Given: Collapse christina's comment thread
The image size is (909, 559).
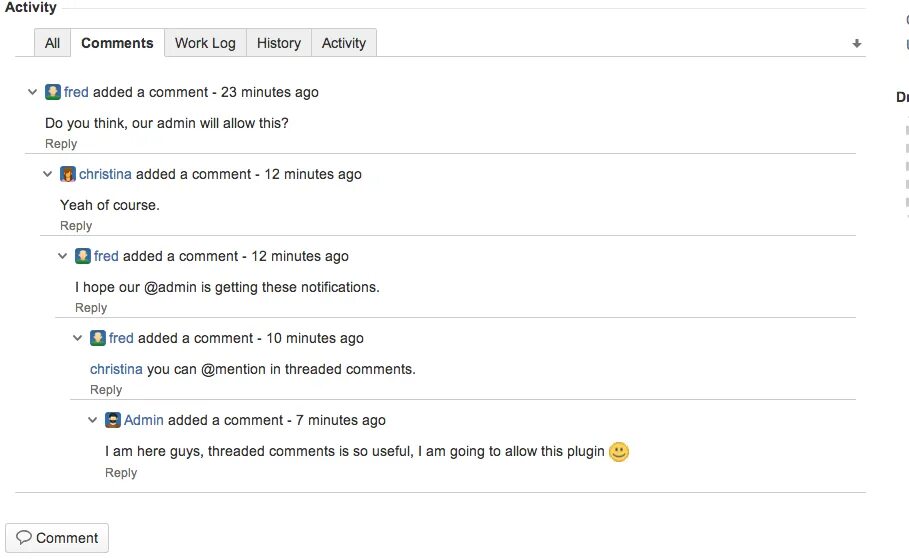Looking at the screenshot, I should tap(48, 174).
